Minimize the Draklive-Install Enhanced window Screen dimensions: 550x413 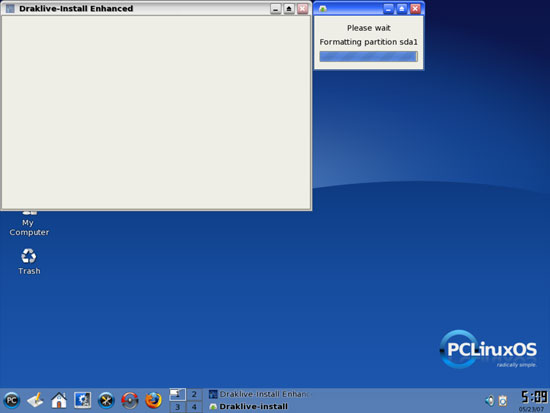click(x=276, y=9)
